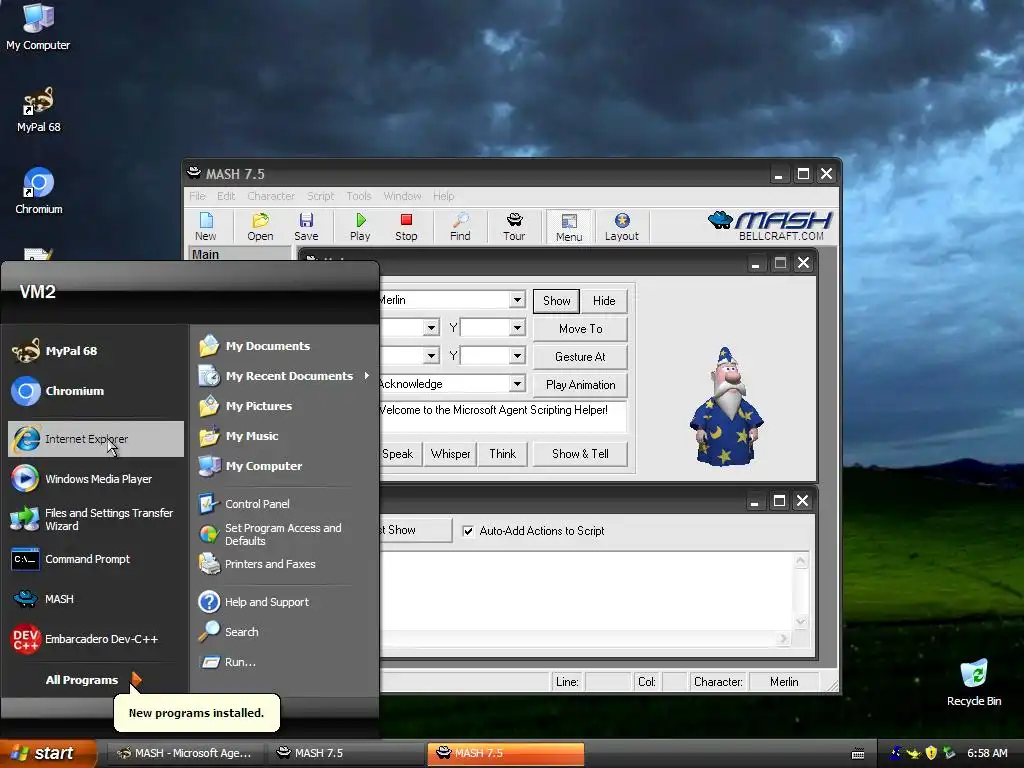1024x768 pixels.
Task: Toggle the Menu toolbar button
Action: click(x=569, y=226)
